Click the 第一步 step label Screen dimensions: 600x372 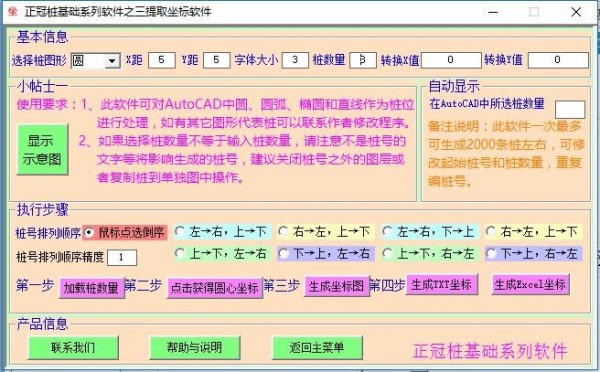click(x=35, y=286)
